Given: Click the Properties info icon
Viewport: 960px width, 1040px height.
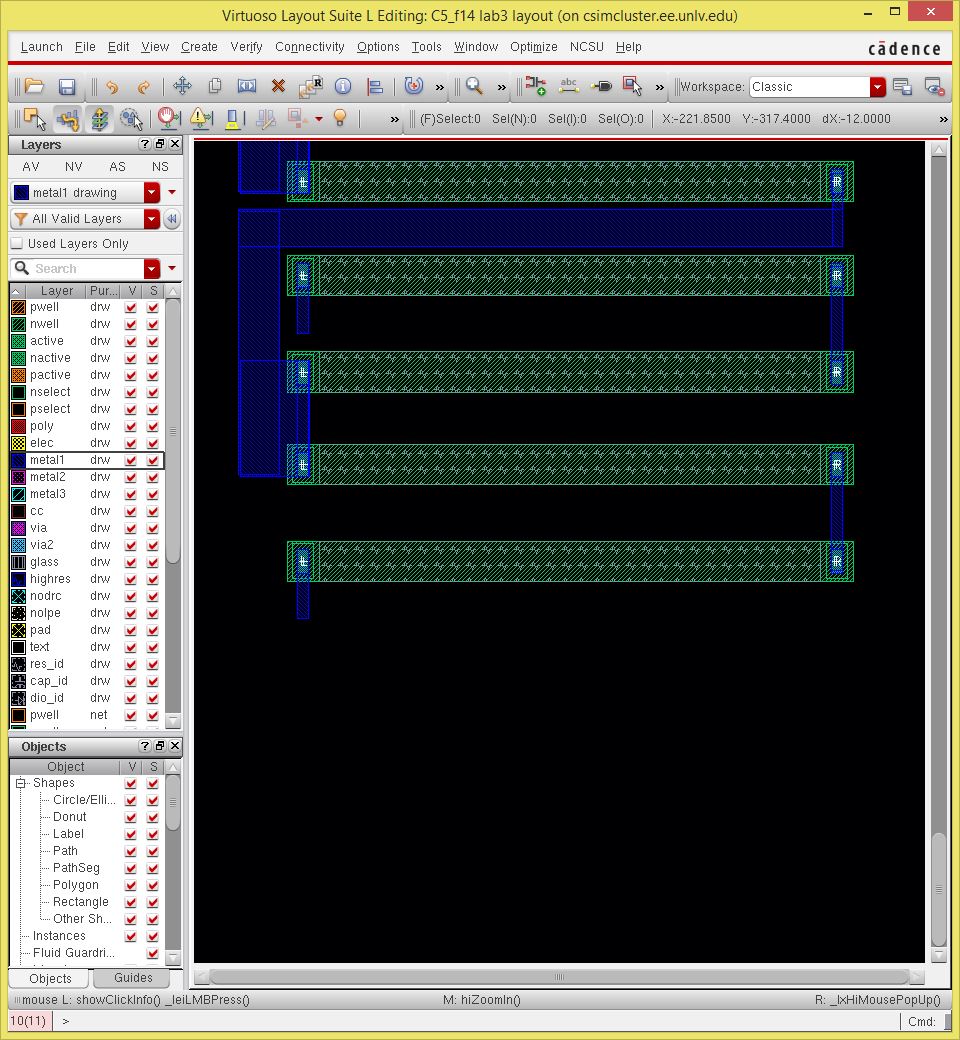Looking at the screenshot, I should click(x=342, y=86).
